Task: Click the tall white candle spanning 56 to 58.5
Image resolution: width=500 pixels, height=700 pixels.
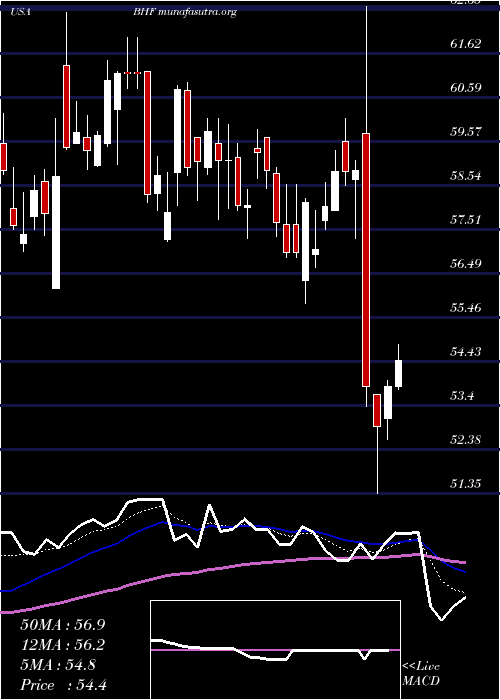Action: [56, 232]
